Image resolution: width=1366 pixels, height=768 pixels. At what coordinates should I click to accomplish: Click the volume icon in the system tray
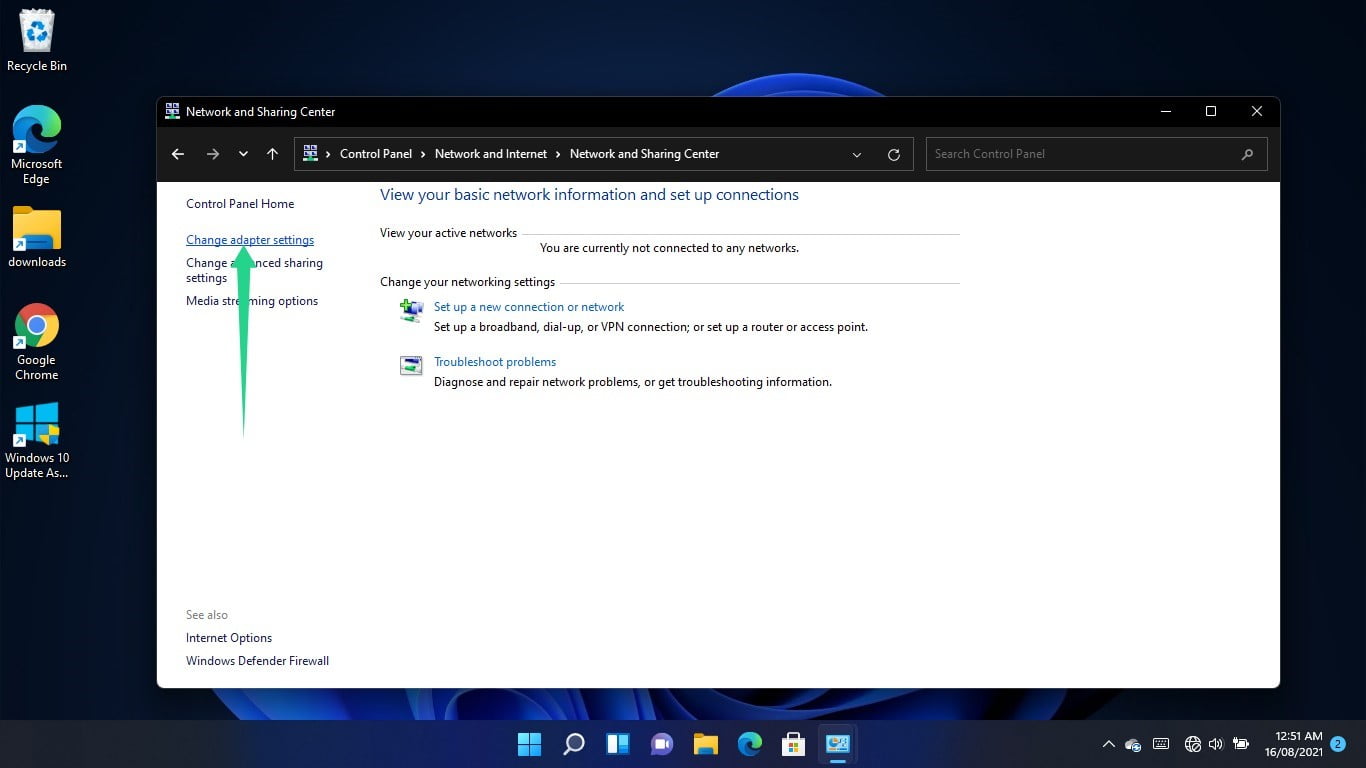pyautogui.click(x=1216, y=744)
